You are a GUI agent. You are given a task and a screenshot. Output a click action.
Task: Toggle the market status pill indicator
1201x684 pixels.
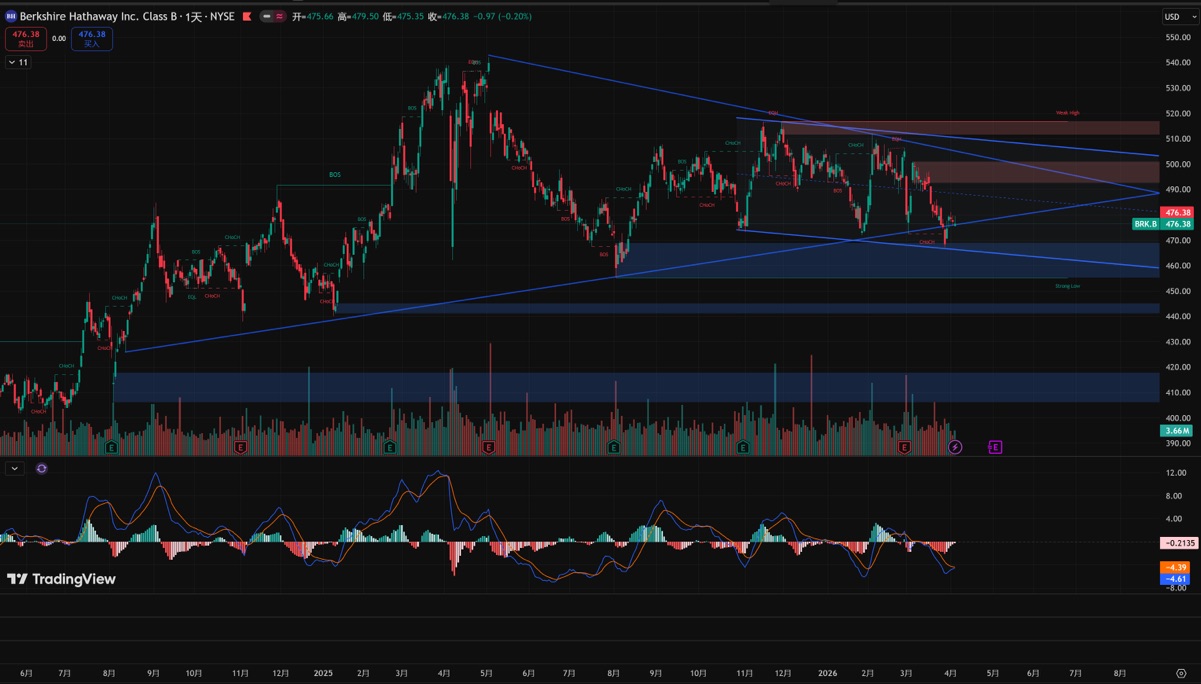point(272,17)
